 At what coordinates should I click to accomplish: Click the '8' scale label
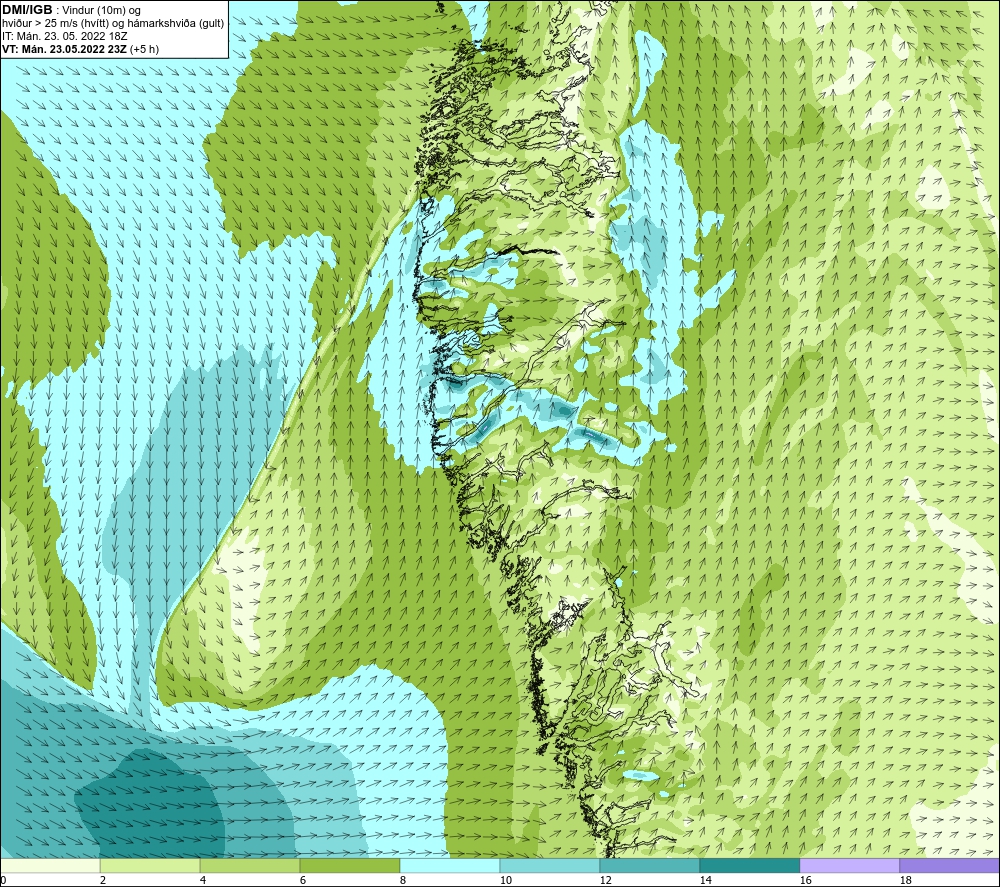[x=402, y=881]
